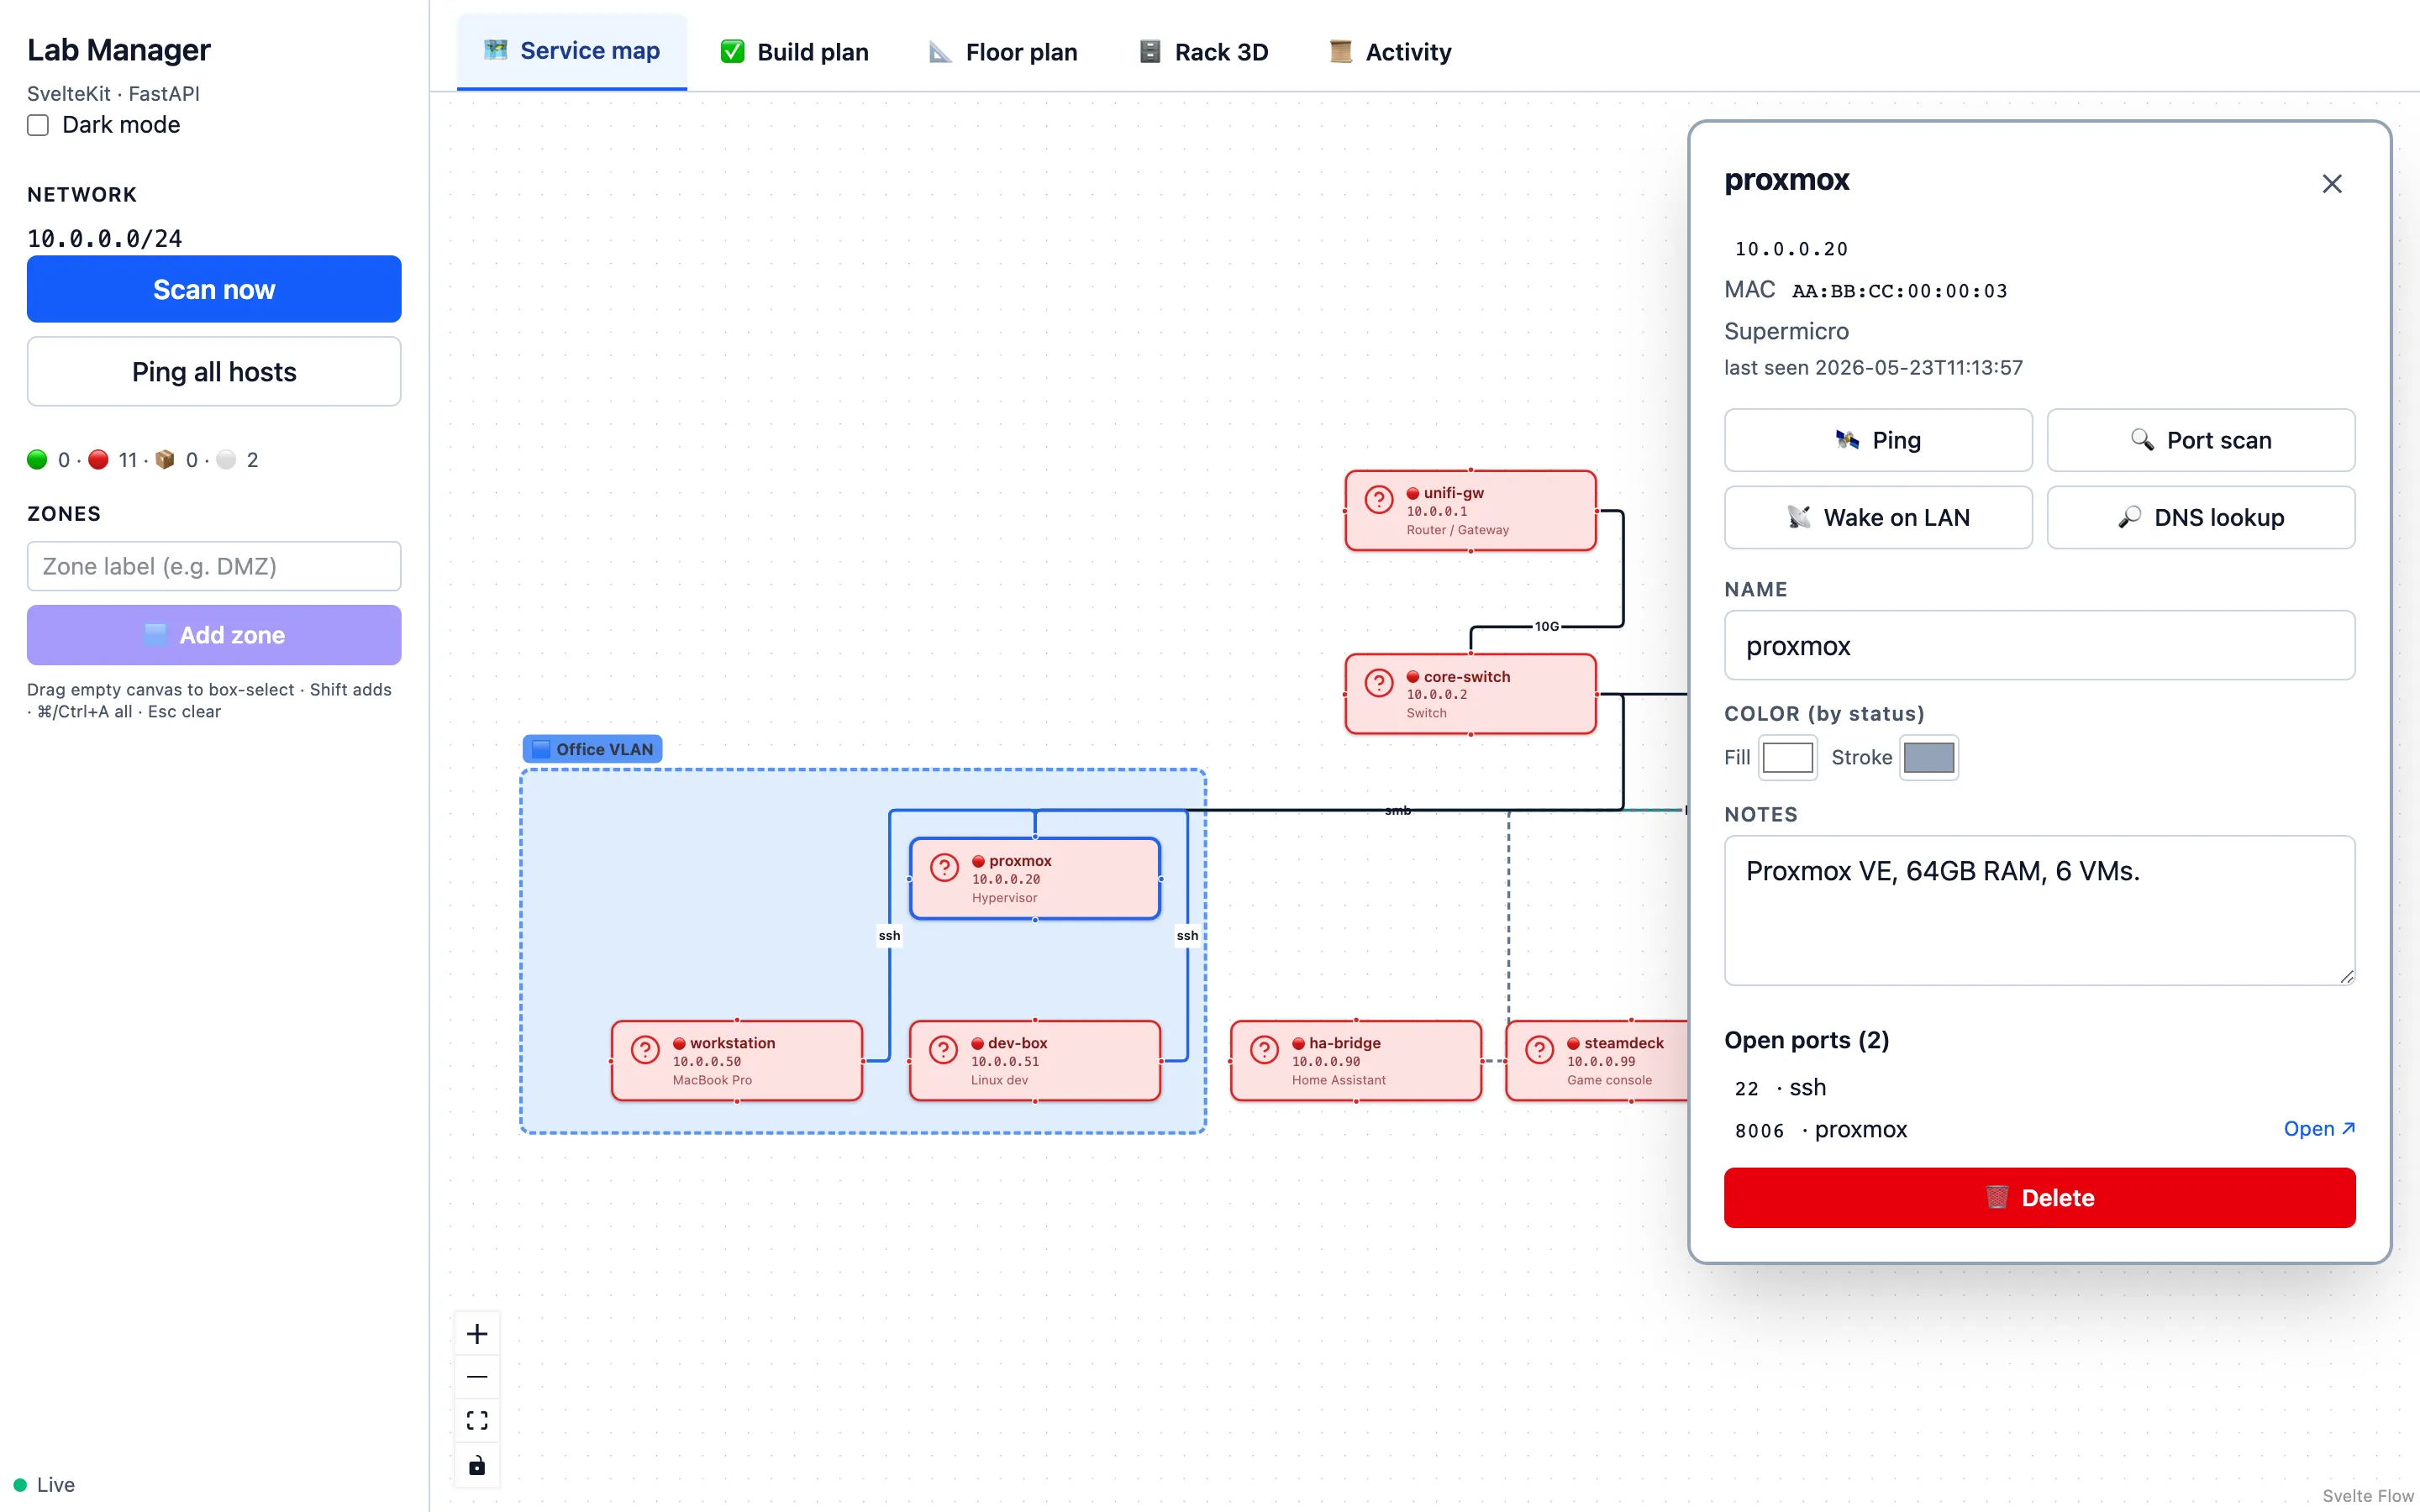Image resolution: width=2420 pixels, height=1512 pixels.
Task: Select the ssh edge label near dev-box
Action: pyautogui.click(x=1187, y=936)
